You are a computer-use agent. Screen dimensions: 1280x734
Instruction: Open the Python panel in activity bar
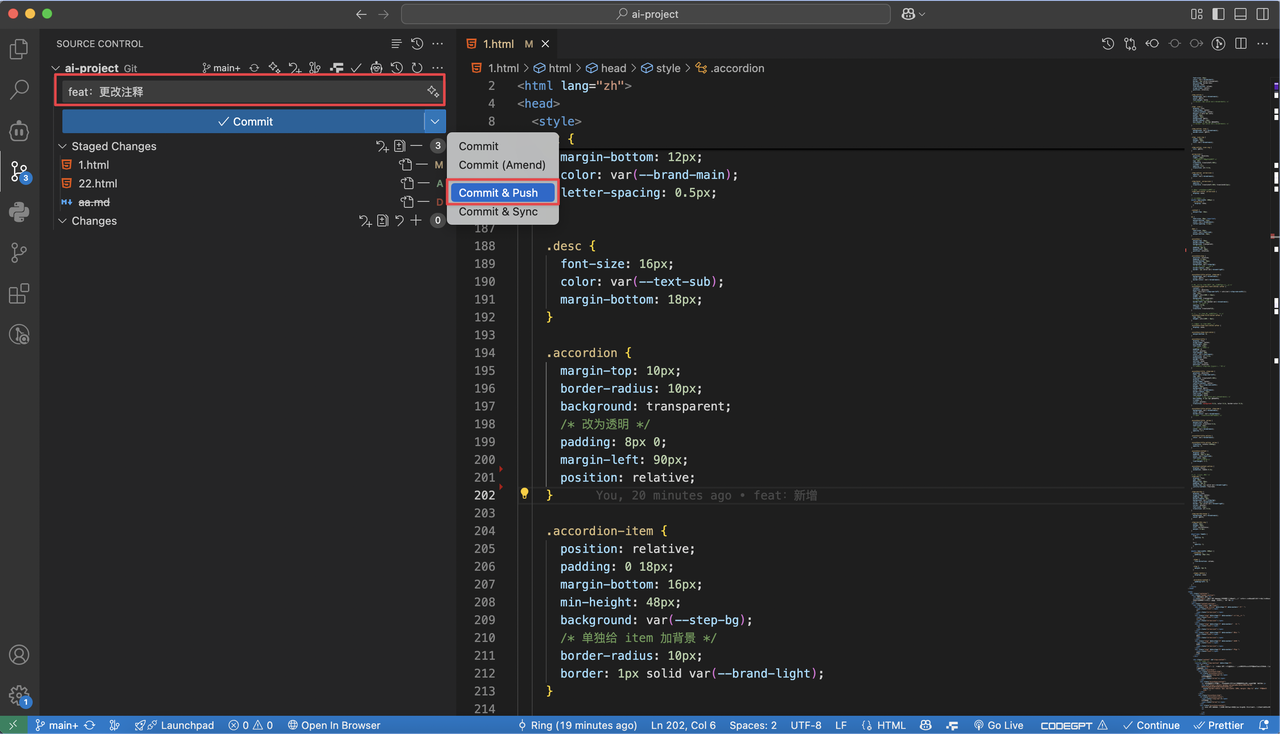pyautogui.click(x=19, y=212)
